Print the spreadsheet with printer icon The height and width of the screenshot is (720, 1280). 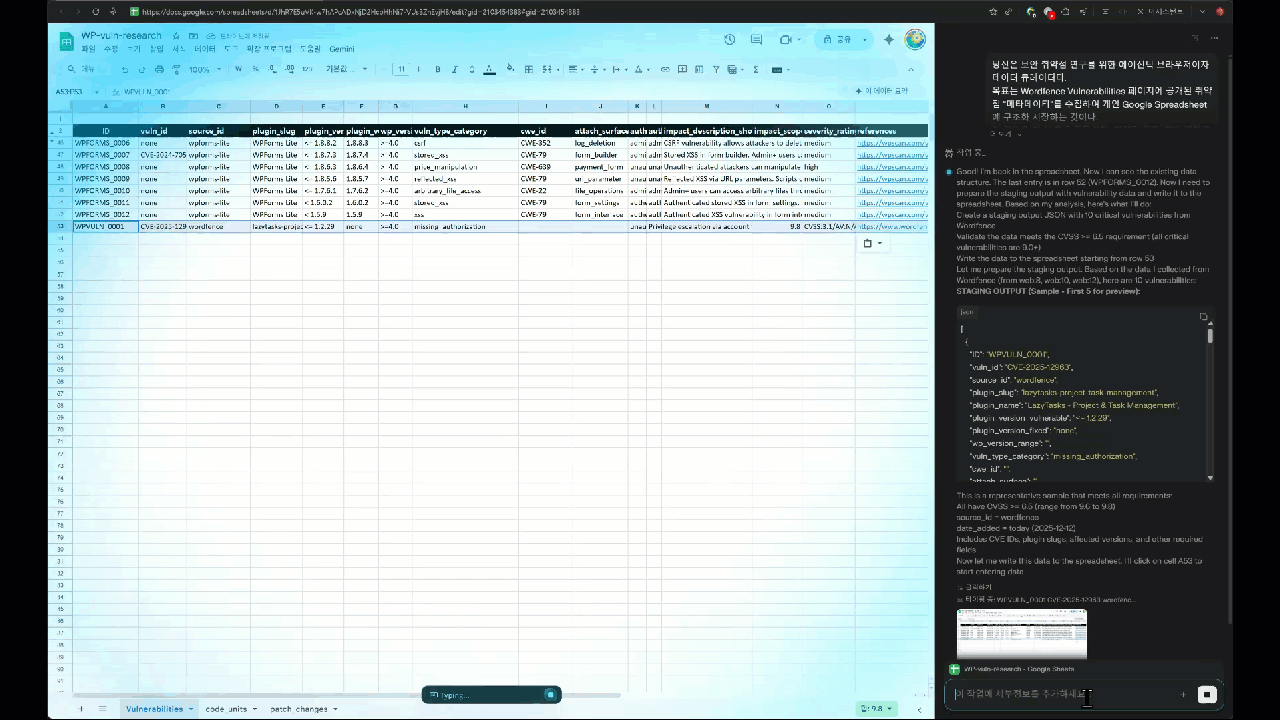click(159, 70)
